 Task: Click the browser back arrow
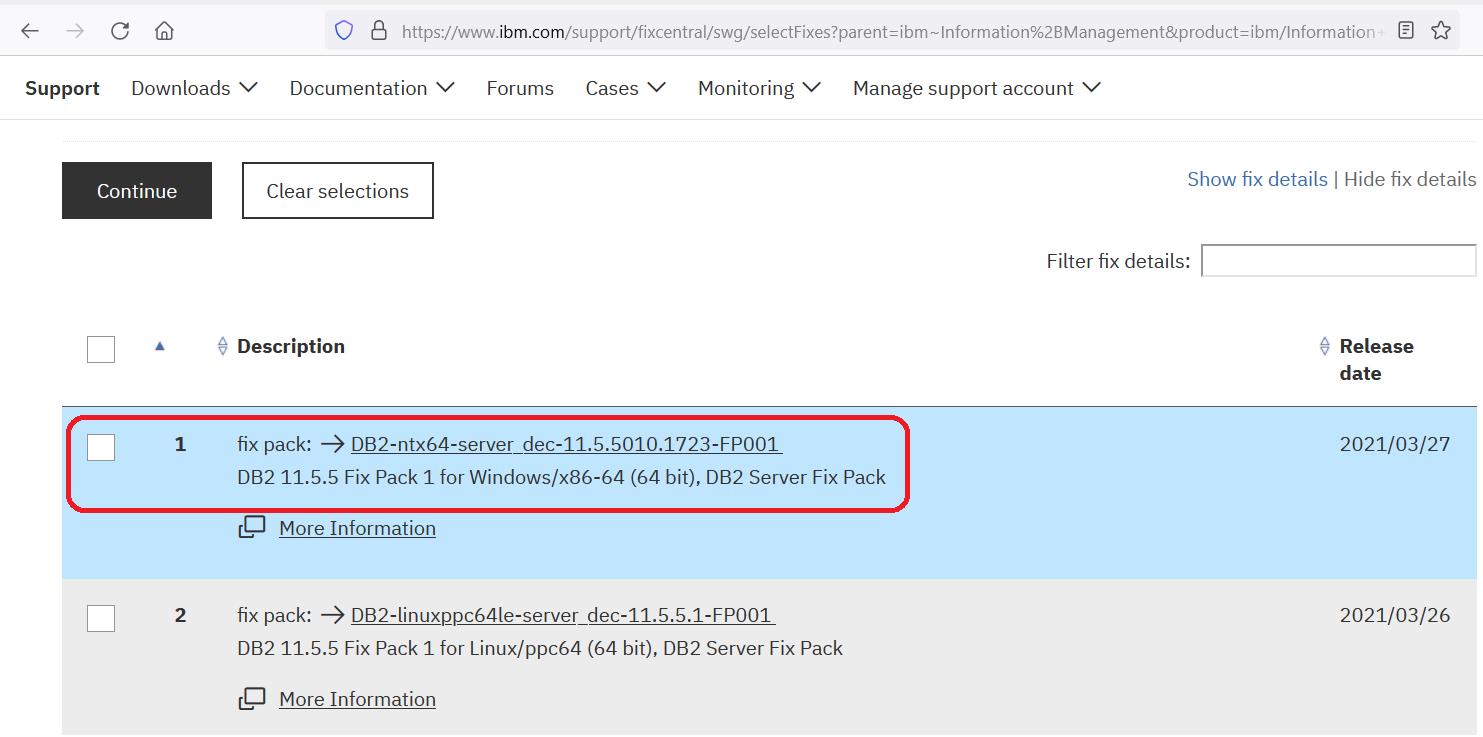click(x=30, y=31)
